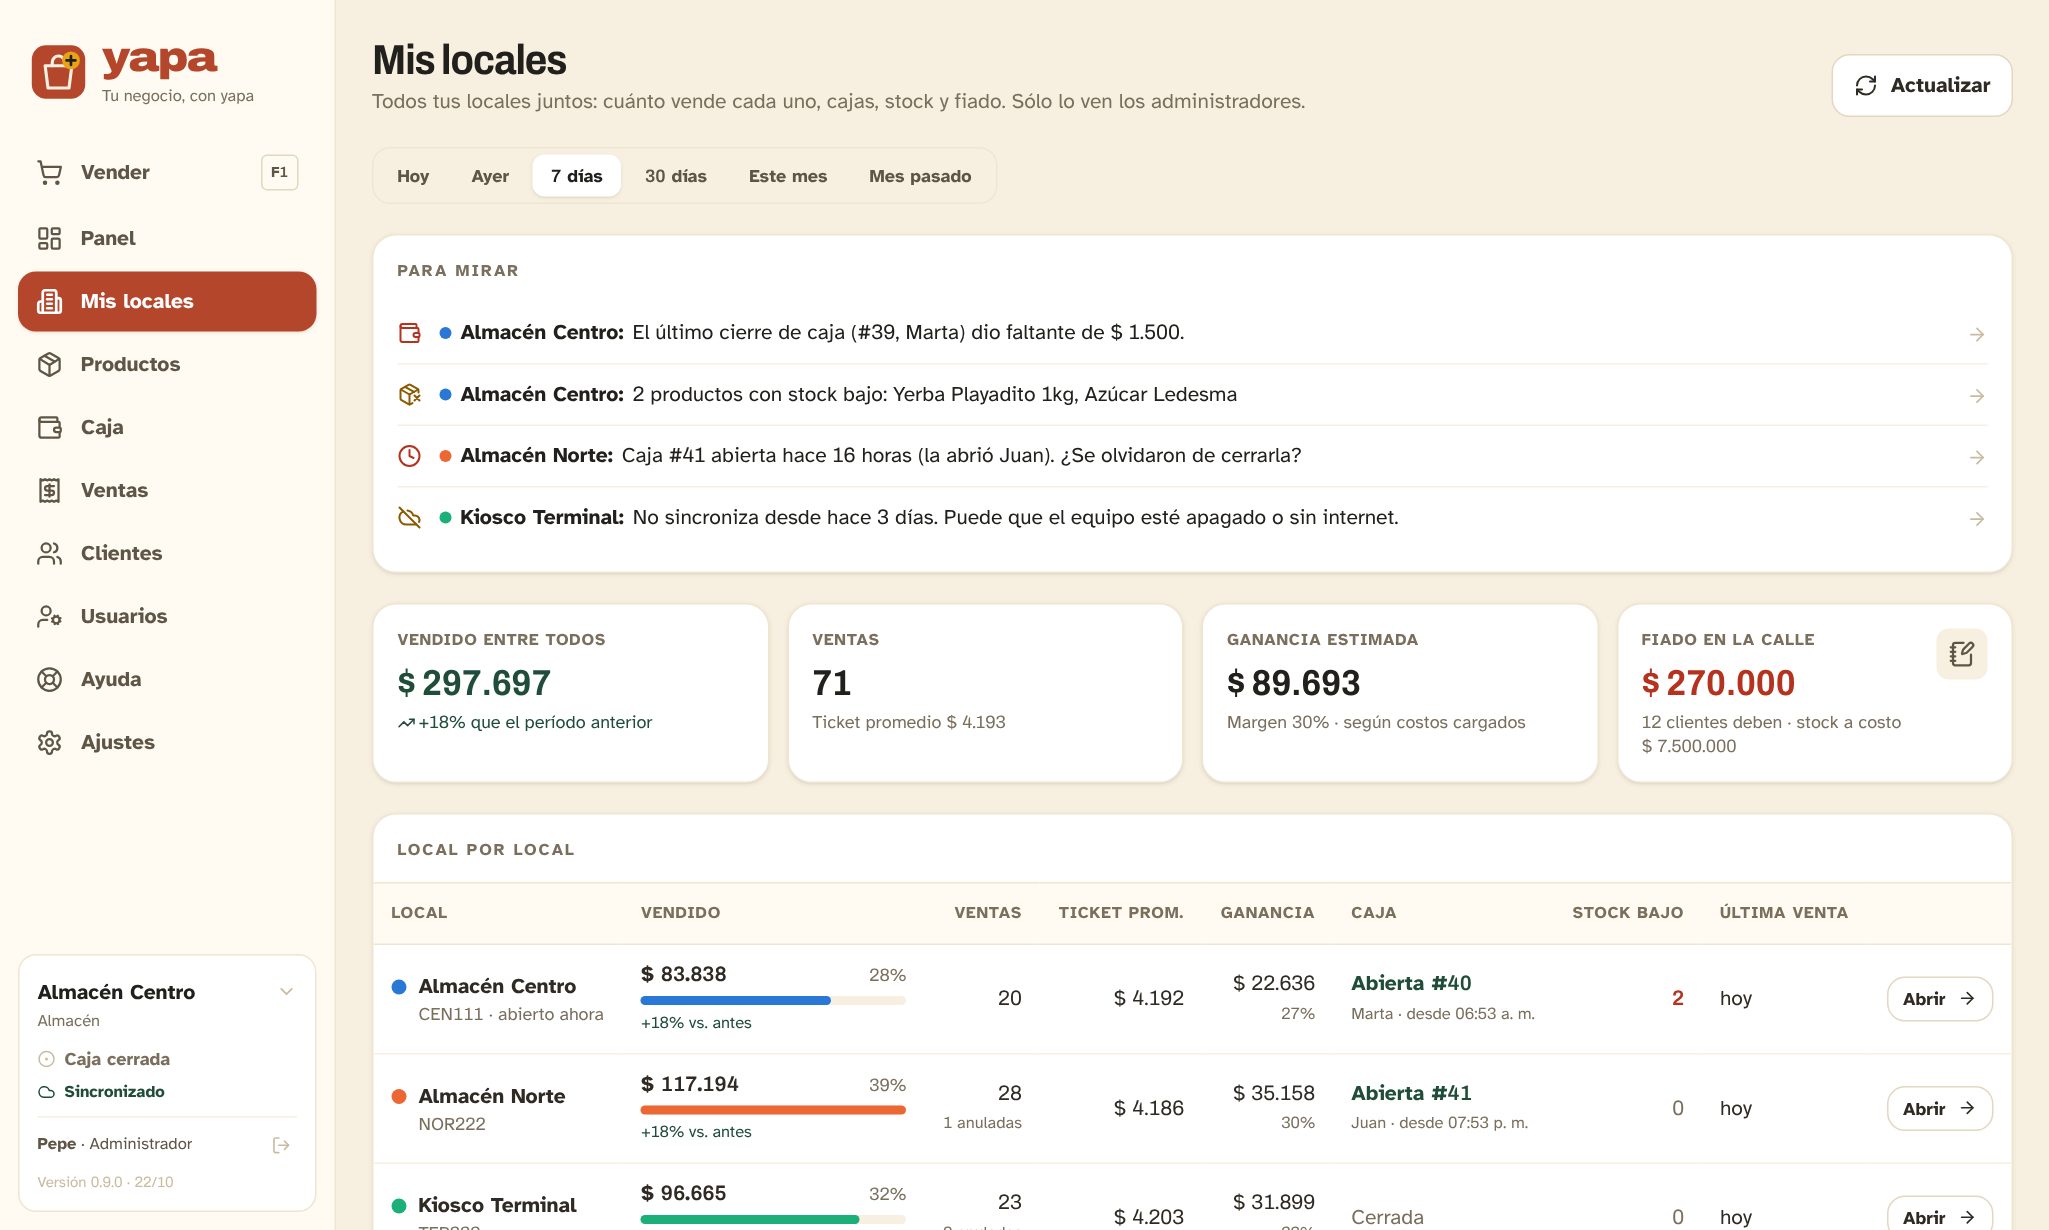
Task: Click the Ayuda lifebuoy icon
Action: [50, 679]
